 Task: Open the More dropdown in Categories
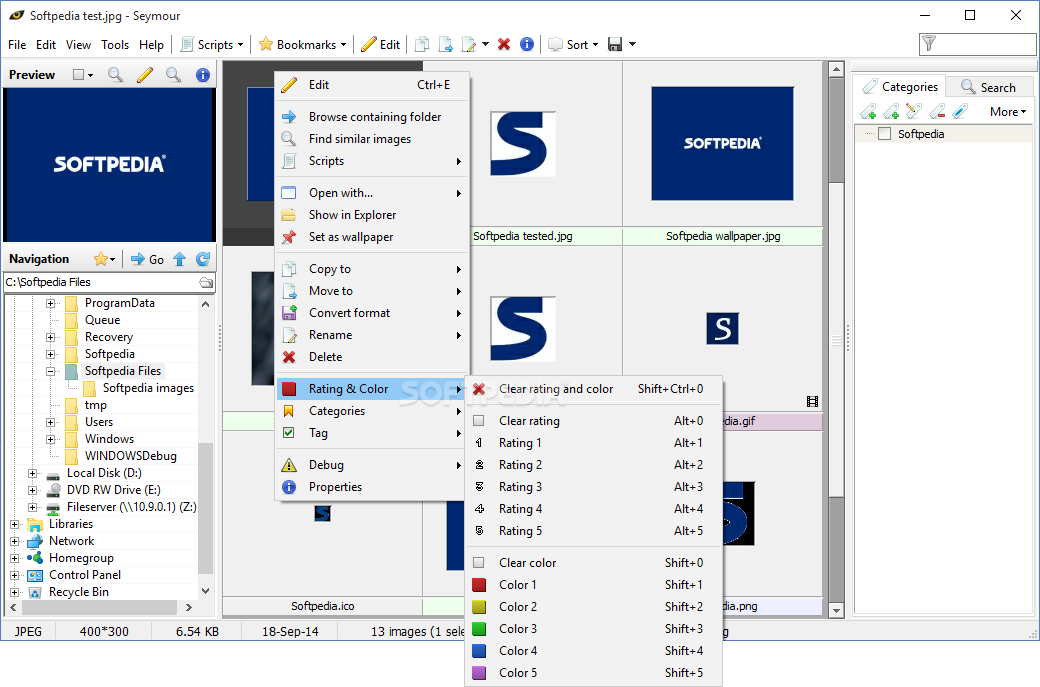coord(1008,112)
